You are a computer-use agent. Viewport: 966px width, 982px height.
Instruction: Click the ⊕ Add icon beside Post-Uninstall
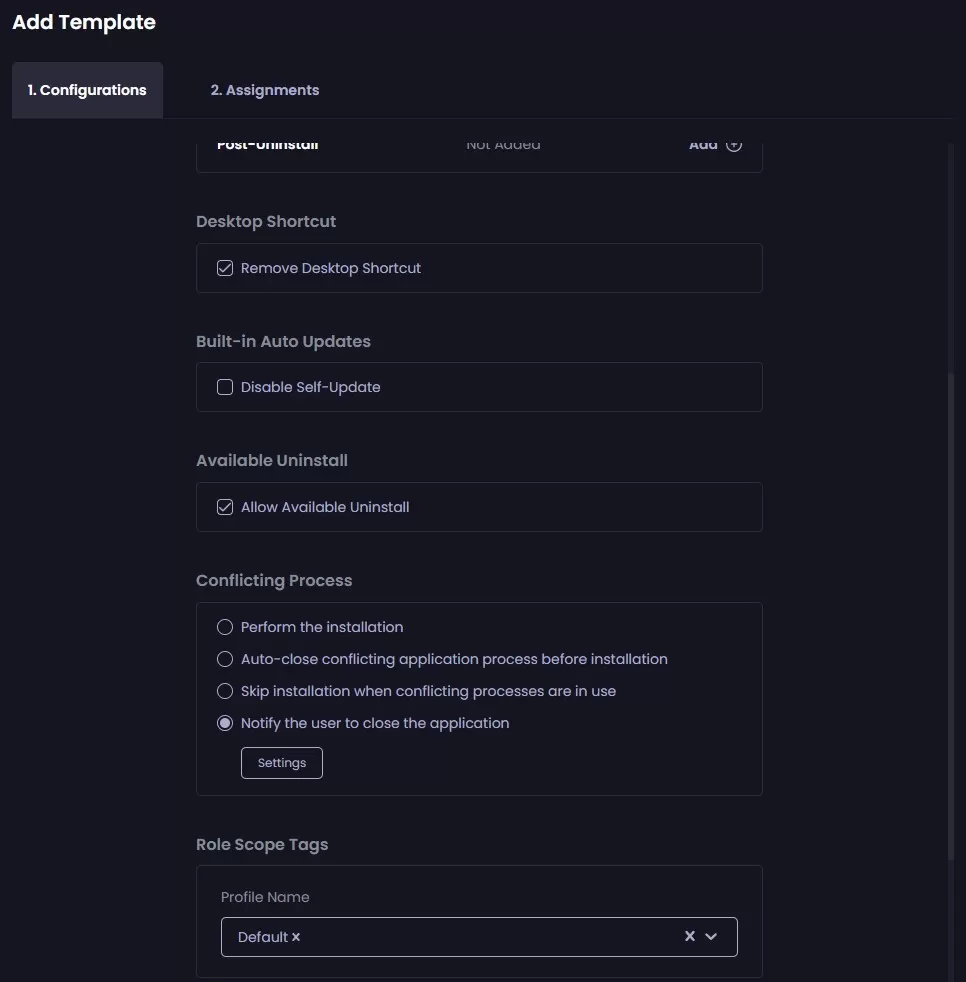click(734, 144)
